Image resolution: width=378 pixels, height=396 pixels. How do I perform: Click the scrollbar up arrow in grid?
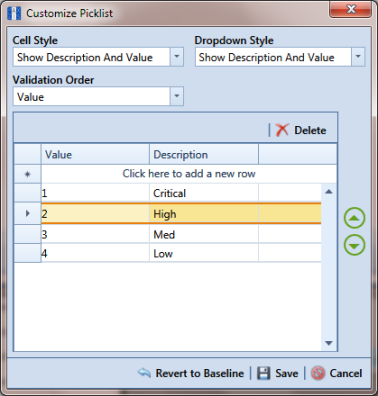point(329,192)
